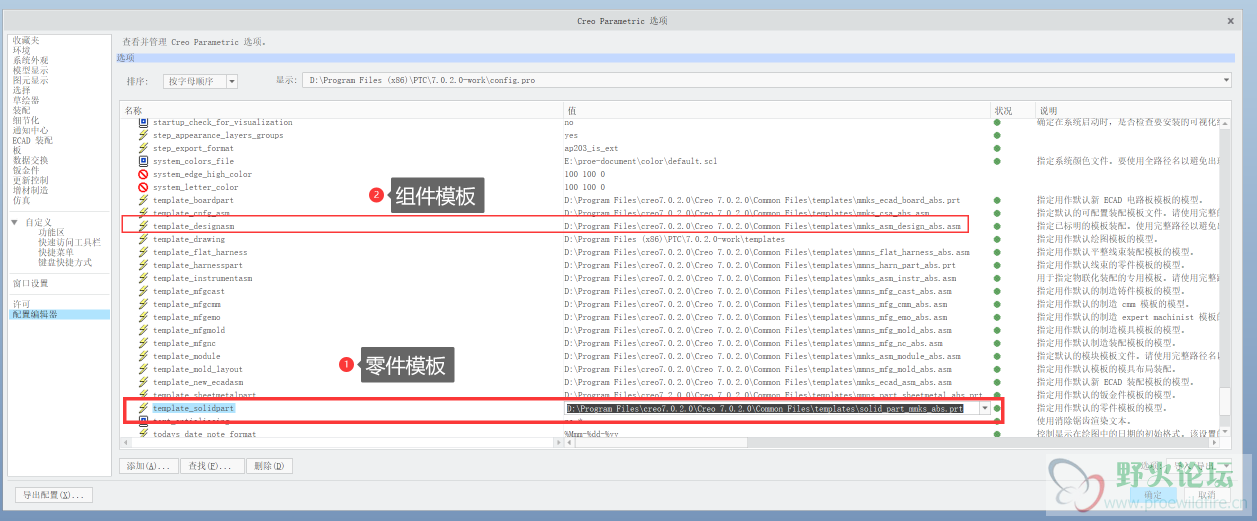This screenshot has width=1257, height=521.
Task: Select 功能区 under 自定义
Action: tap(52, 232)
